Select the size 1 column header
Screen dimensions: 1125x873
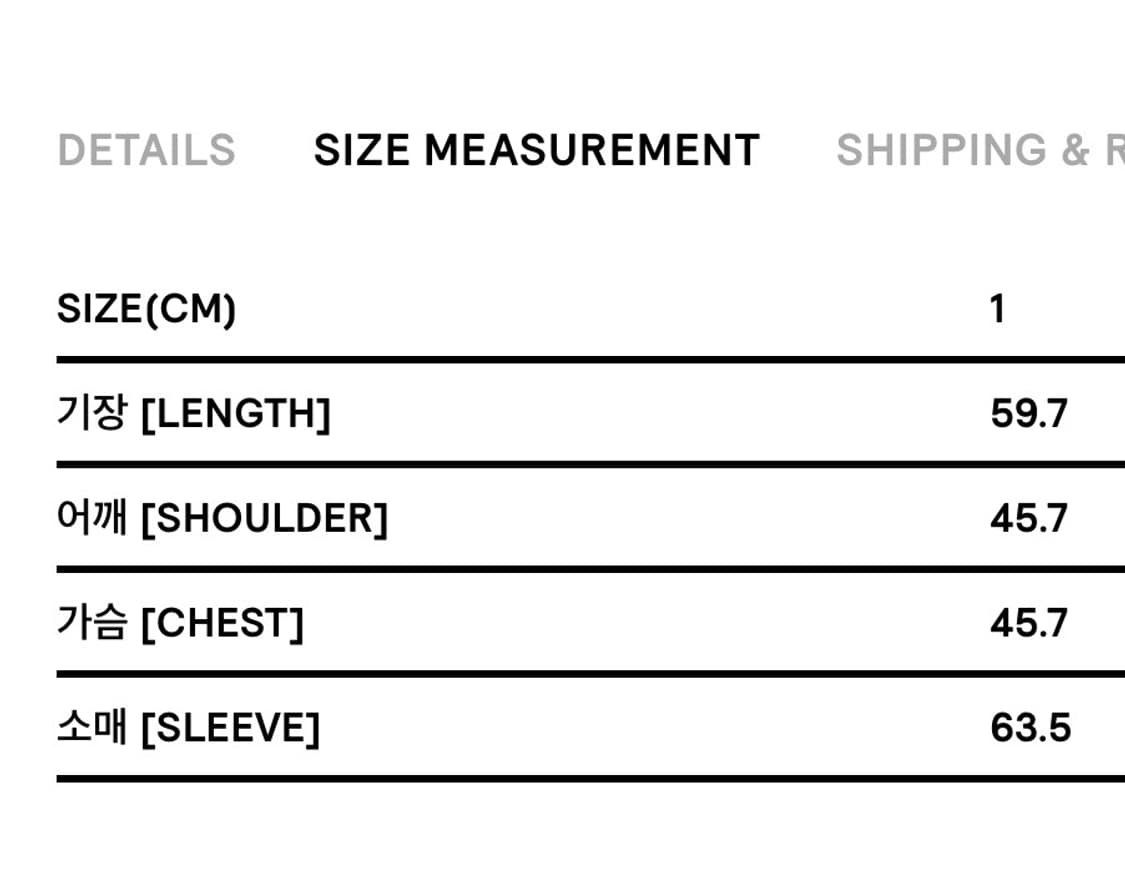click(x=996, y=310)
